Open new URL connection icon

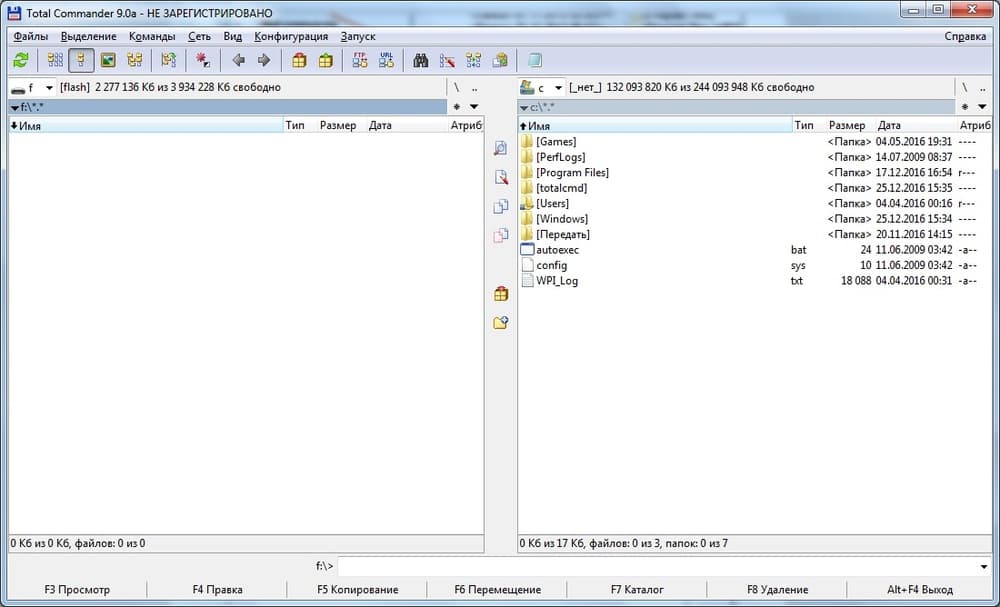coord(386,61)
